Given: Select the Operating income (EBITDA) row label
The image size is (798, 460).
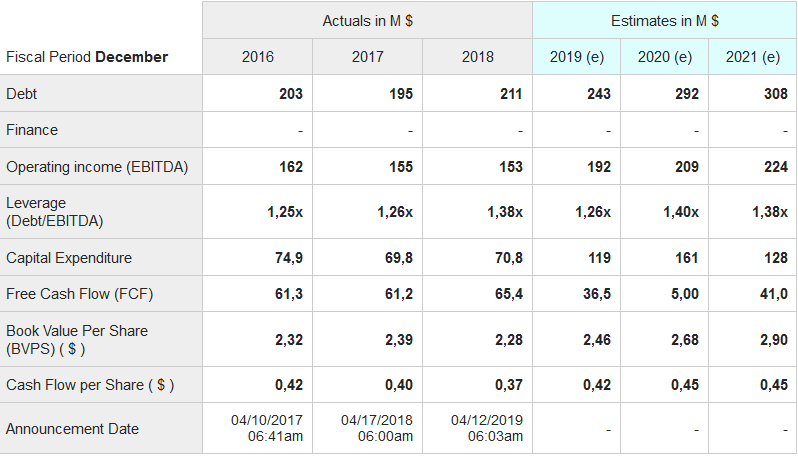Looking at the screenshot, I should [97, 167].
